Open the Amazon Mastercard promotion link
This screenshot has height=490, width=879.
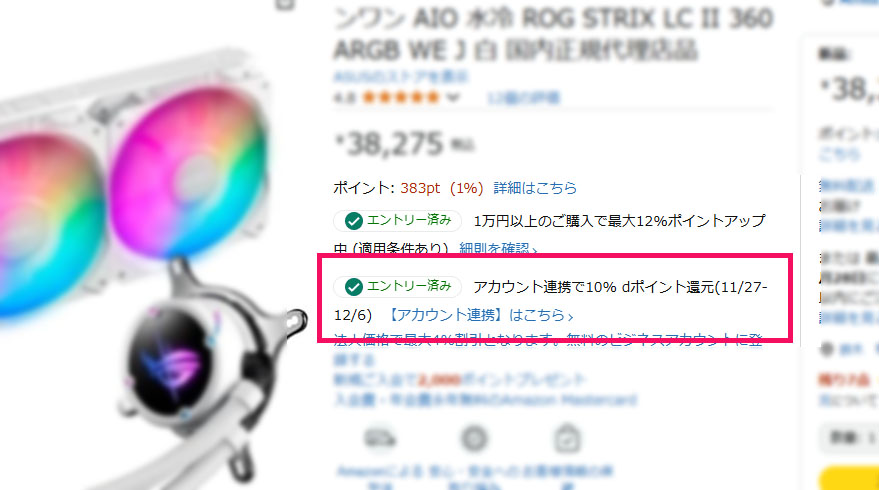tap(485, 400)
